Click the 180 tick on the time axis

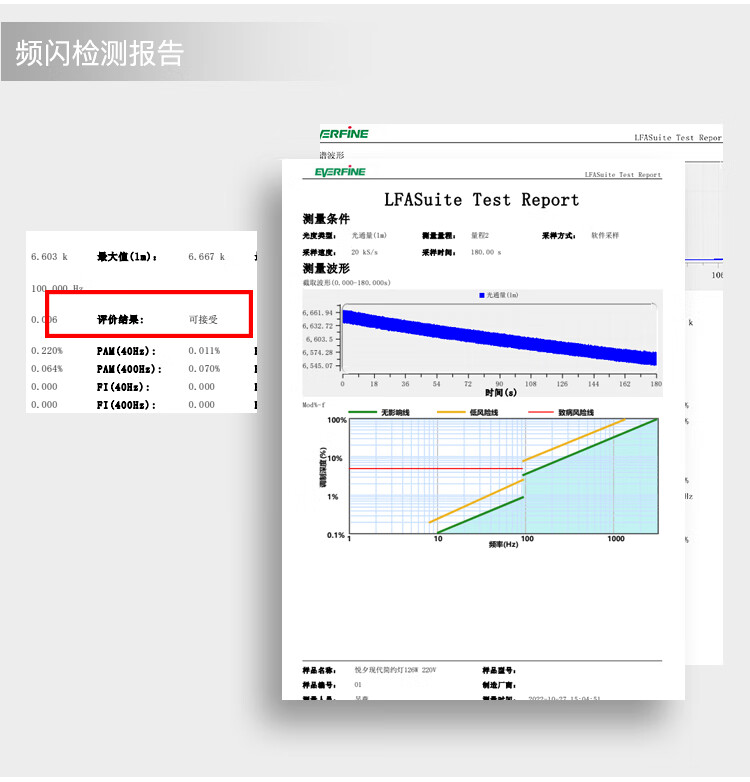(656, 384)
